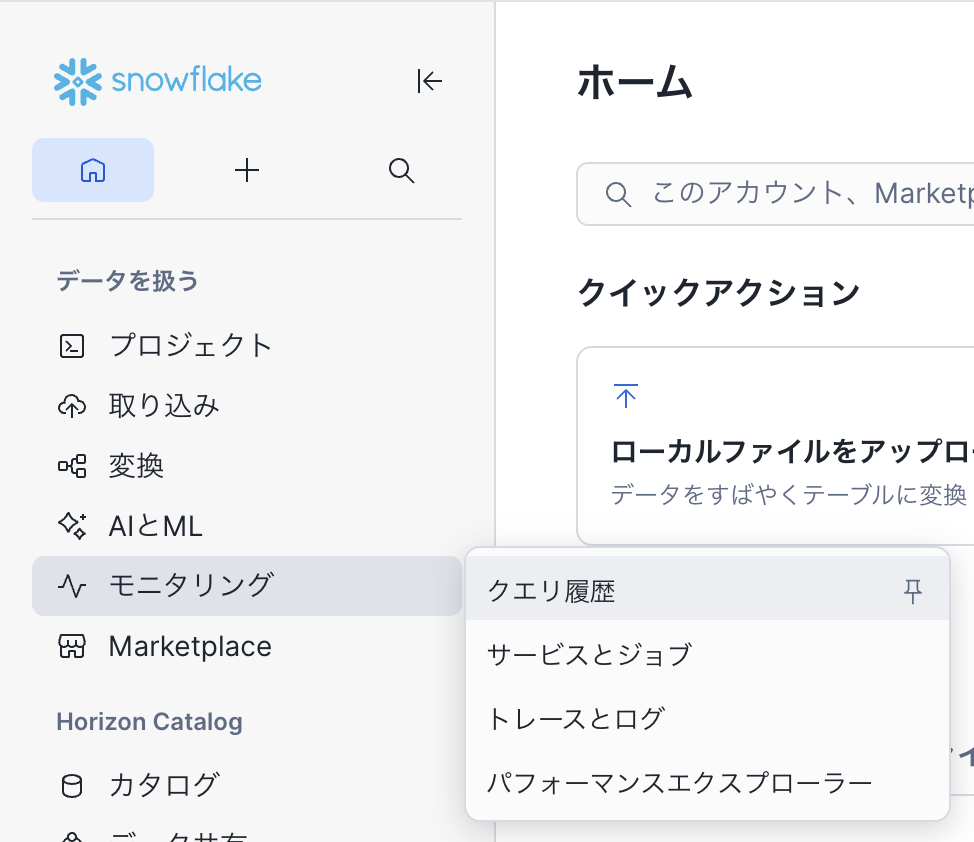Click the Marketplace storefront icon
Viewport: 974px width, 842px height.
72,646
